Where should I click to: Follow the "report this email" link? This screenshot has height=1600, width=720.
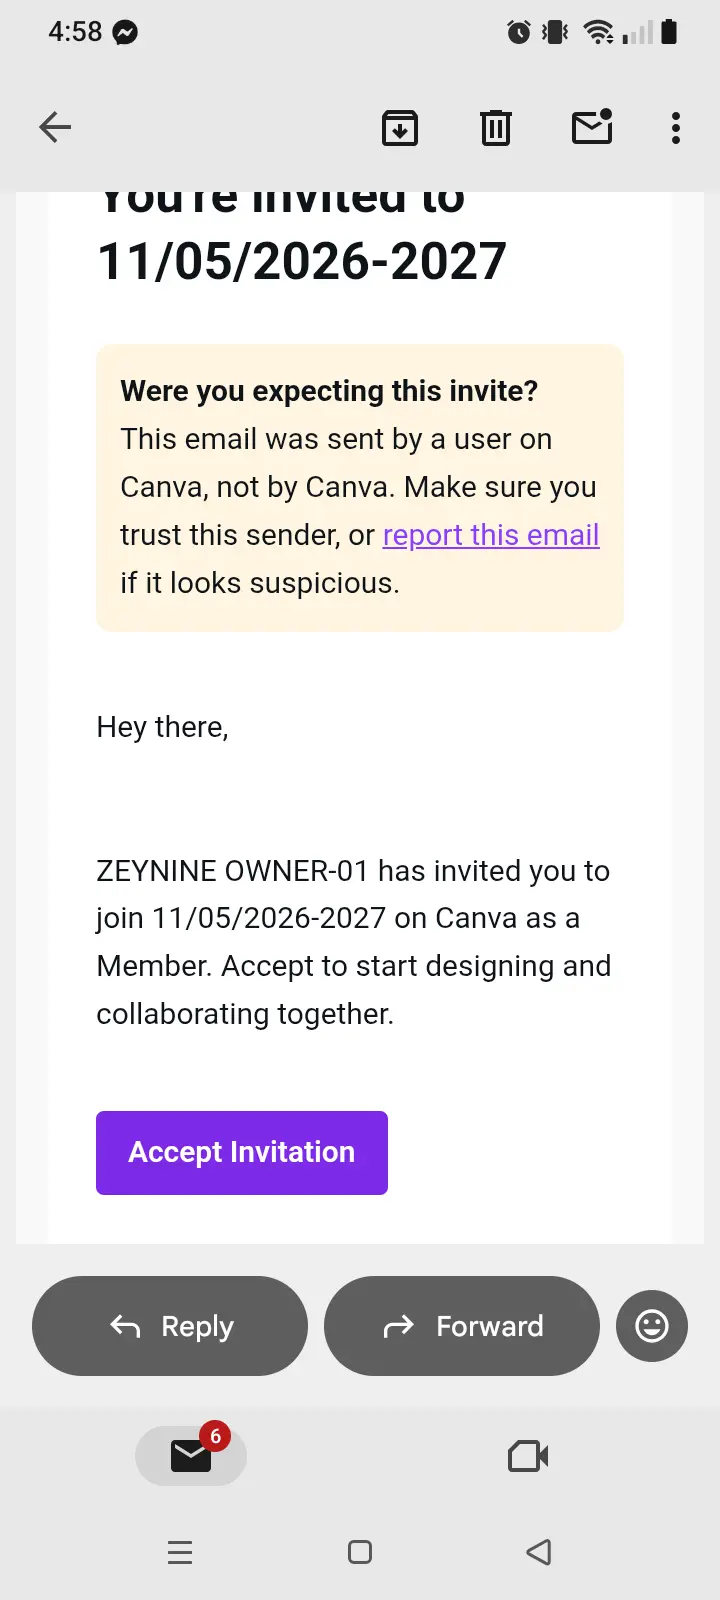click(491, 535)
